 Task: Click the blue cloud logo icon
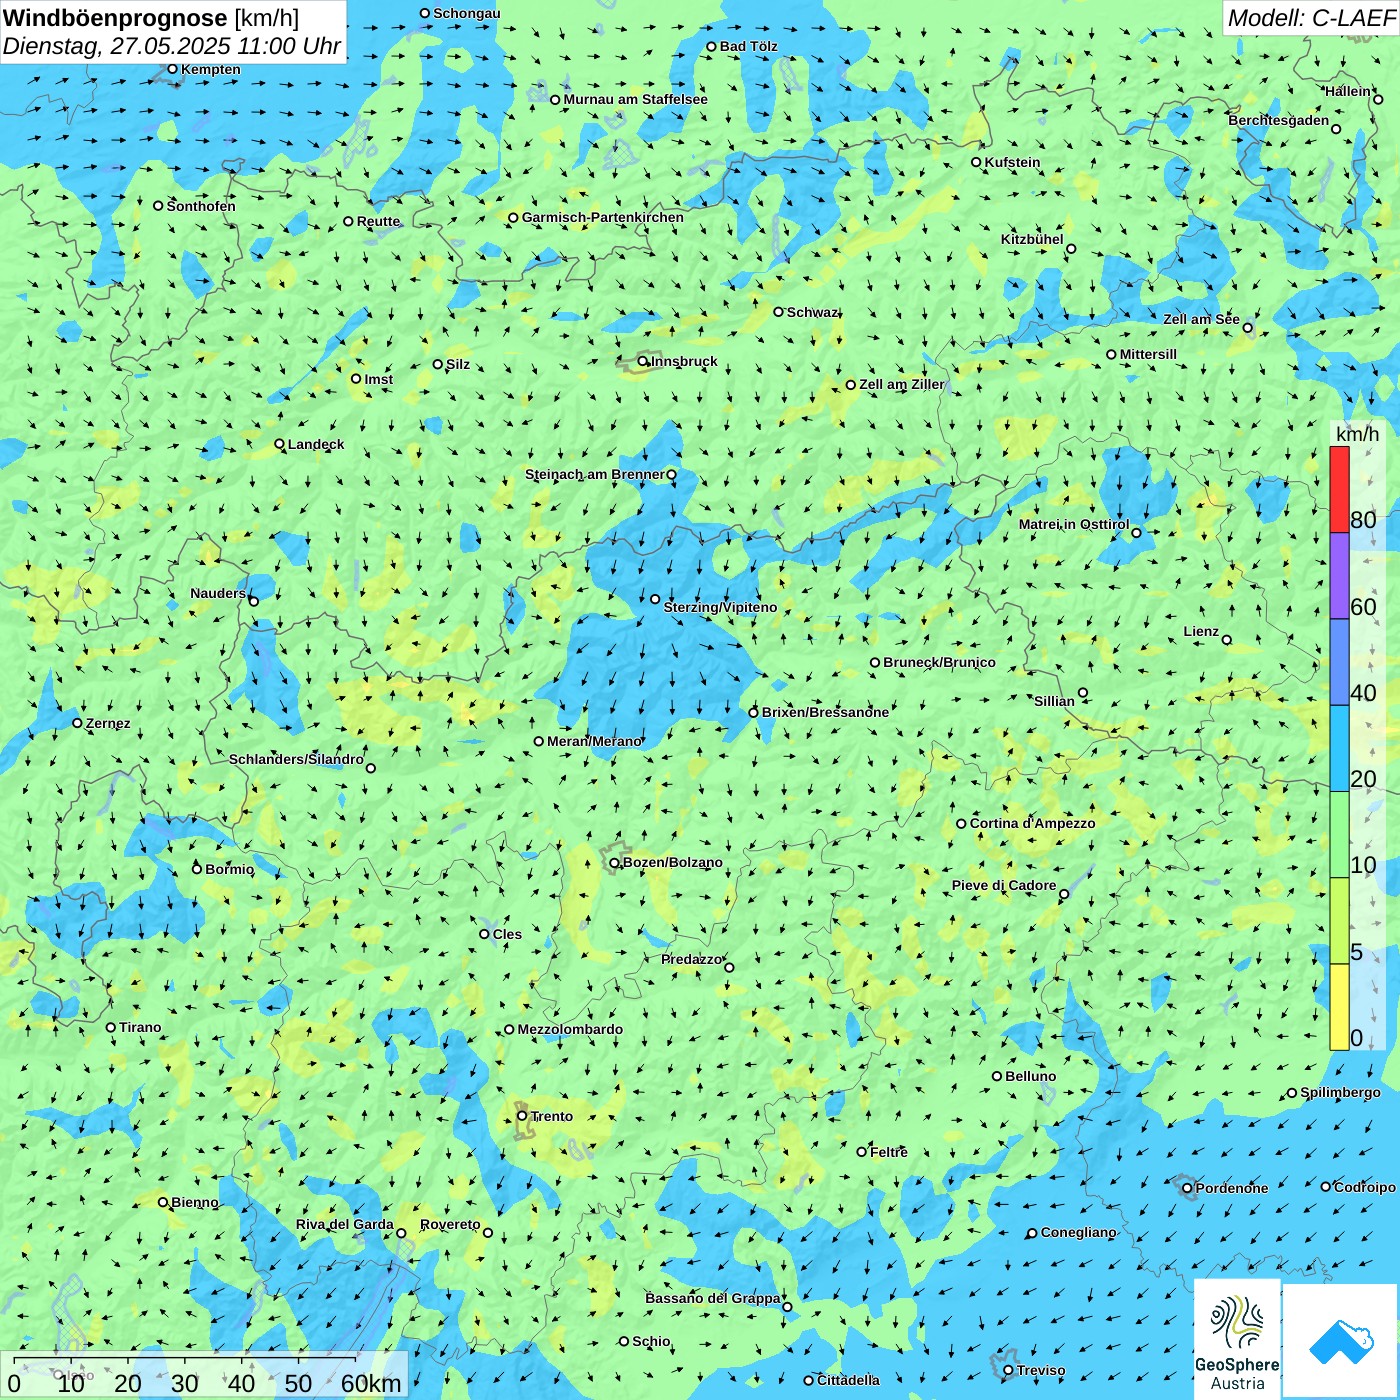[x=1340, y=1341]
